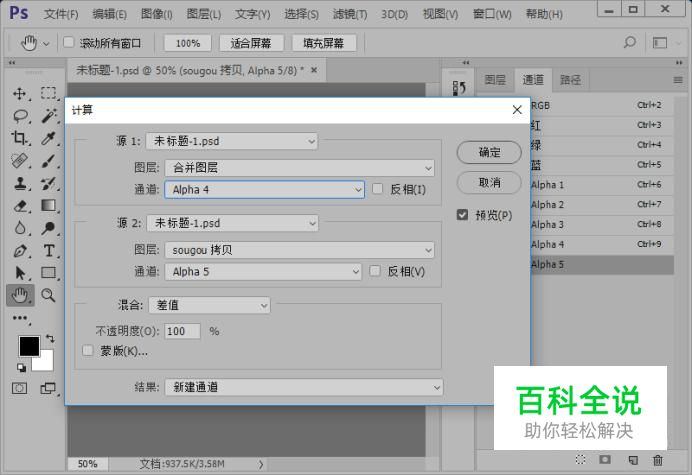Image resolution: width=692 pixels, height=475 pixels.
Task: Select the Zoom tool
Action: [49, 295]
